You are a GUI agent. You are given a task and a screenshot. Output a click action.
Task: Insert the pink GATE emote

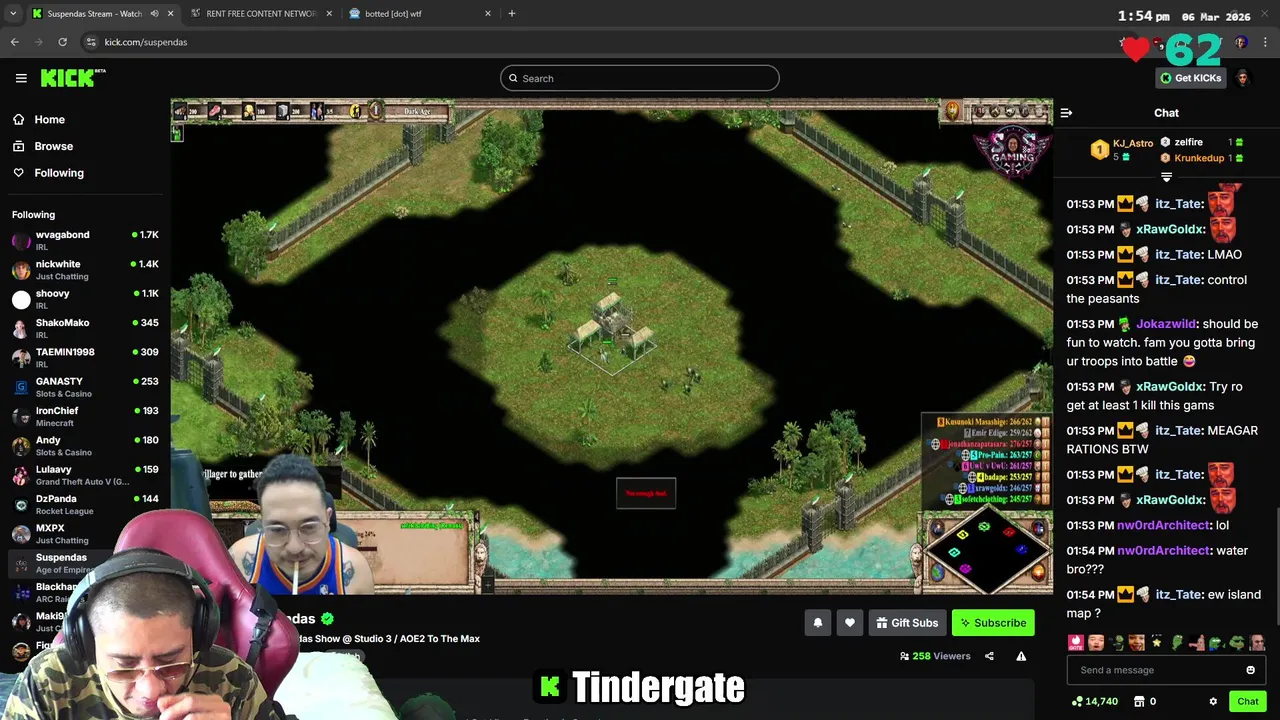click(1076, 643)
